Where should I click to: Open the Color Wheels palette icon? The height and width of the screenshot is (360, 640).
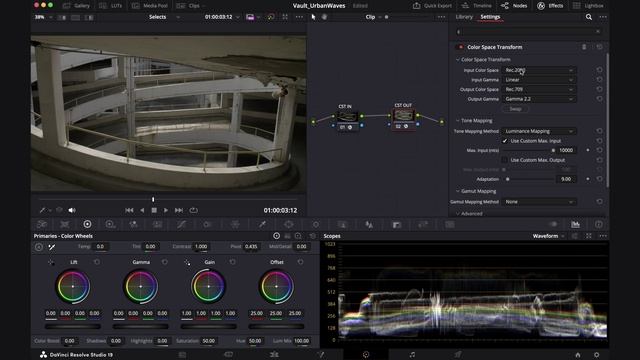point(87,224)
